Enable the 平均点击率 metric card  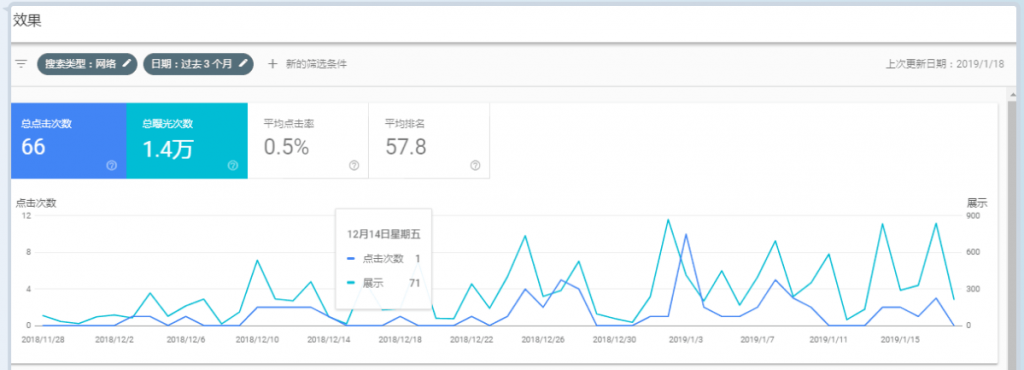point(308,140)
